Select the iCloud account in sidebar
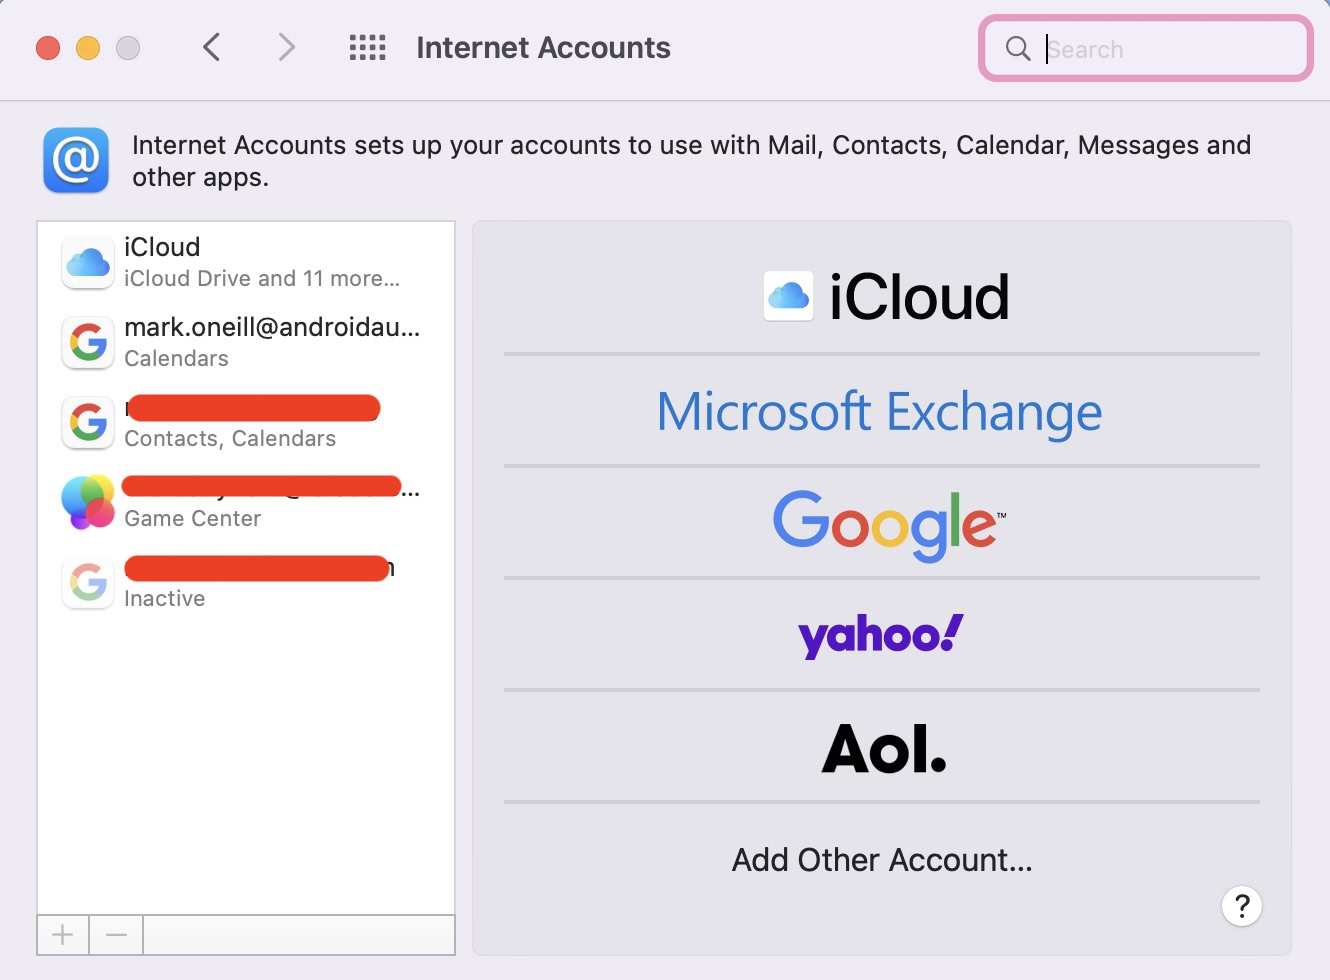This screenshot has width=1330, height=980. pos(245,262)
